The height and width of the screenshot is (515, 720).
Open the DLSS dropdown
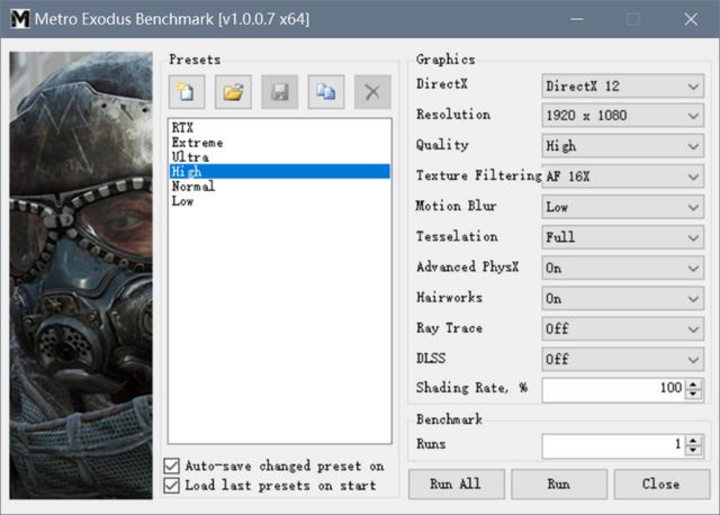pos(623,359)
